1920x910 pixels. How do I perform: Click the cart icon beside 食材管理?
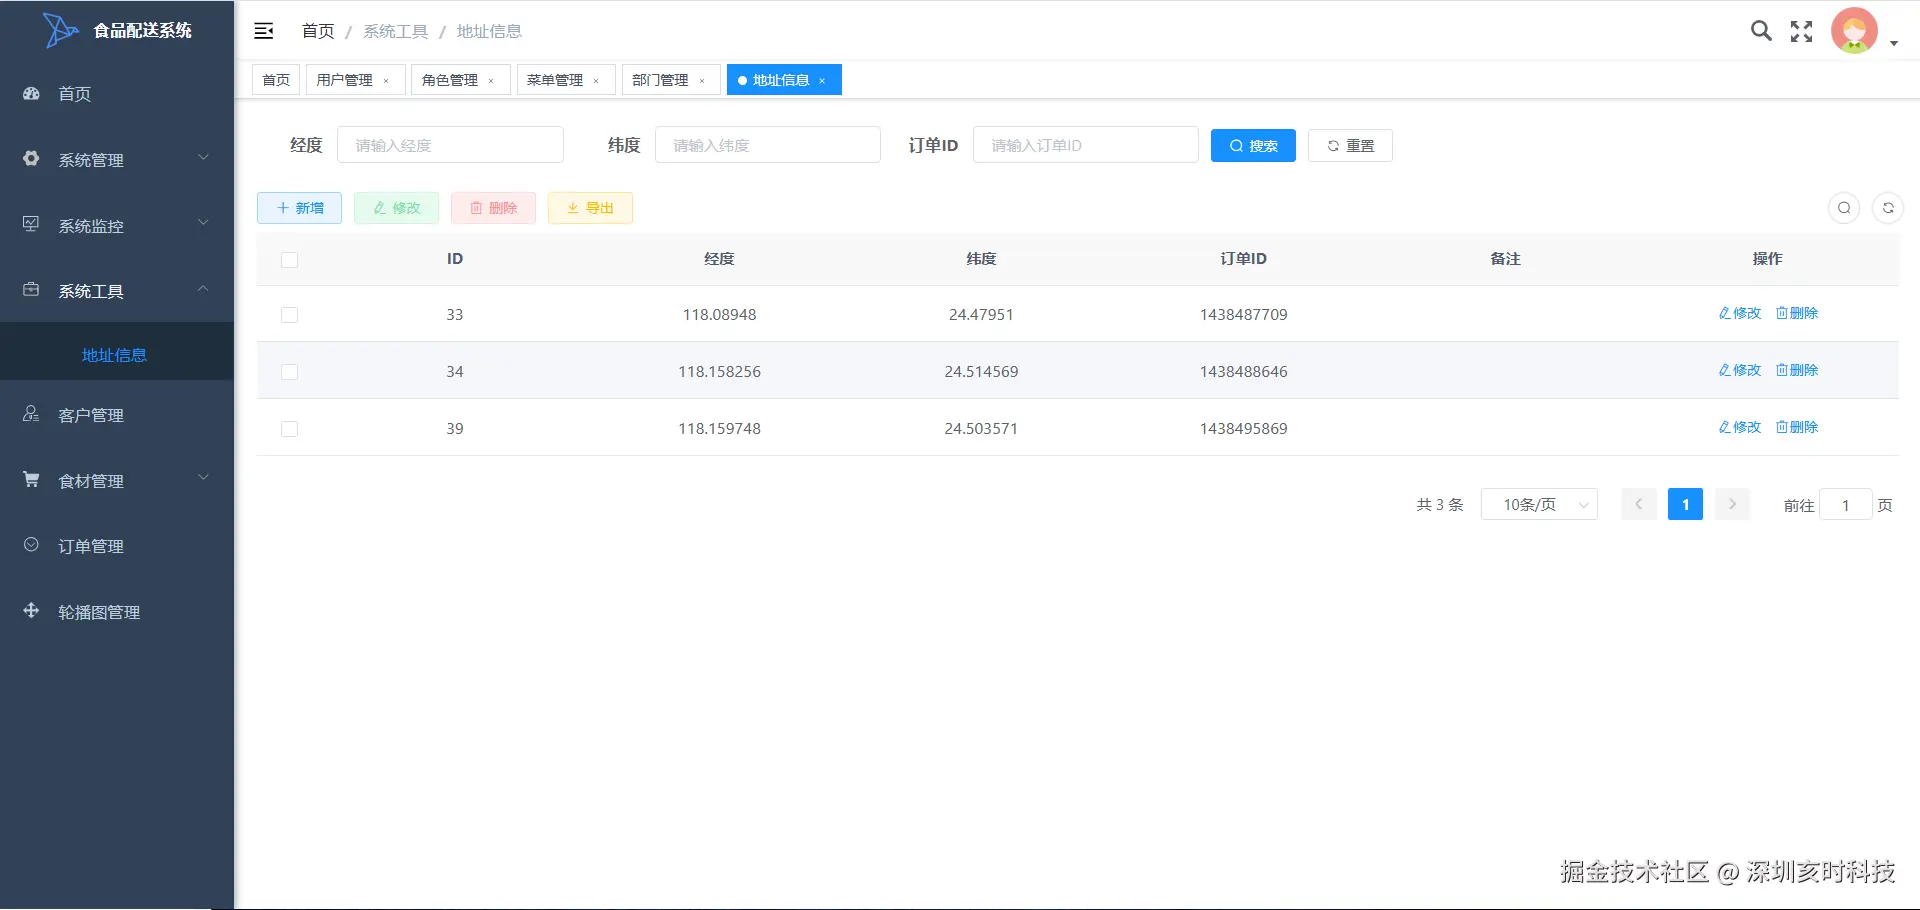coord(31,480)
